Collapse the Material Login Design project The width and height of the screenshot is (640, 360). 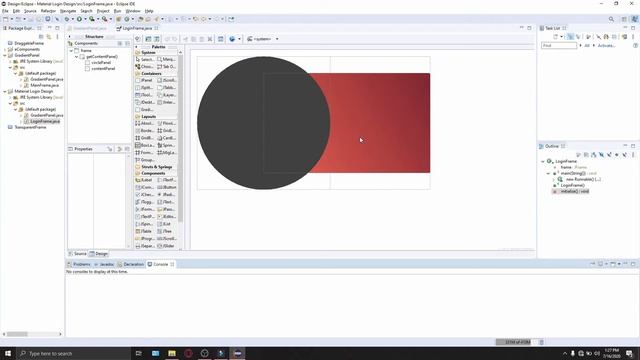[x=4, y=91]
